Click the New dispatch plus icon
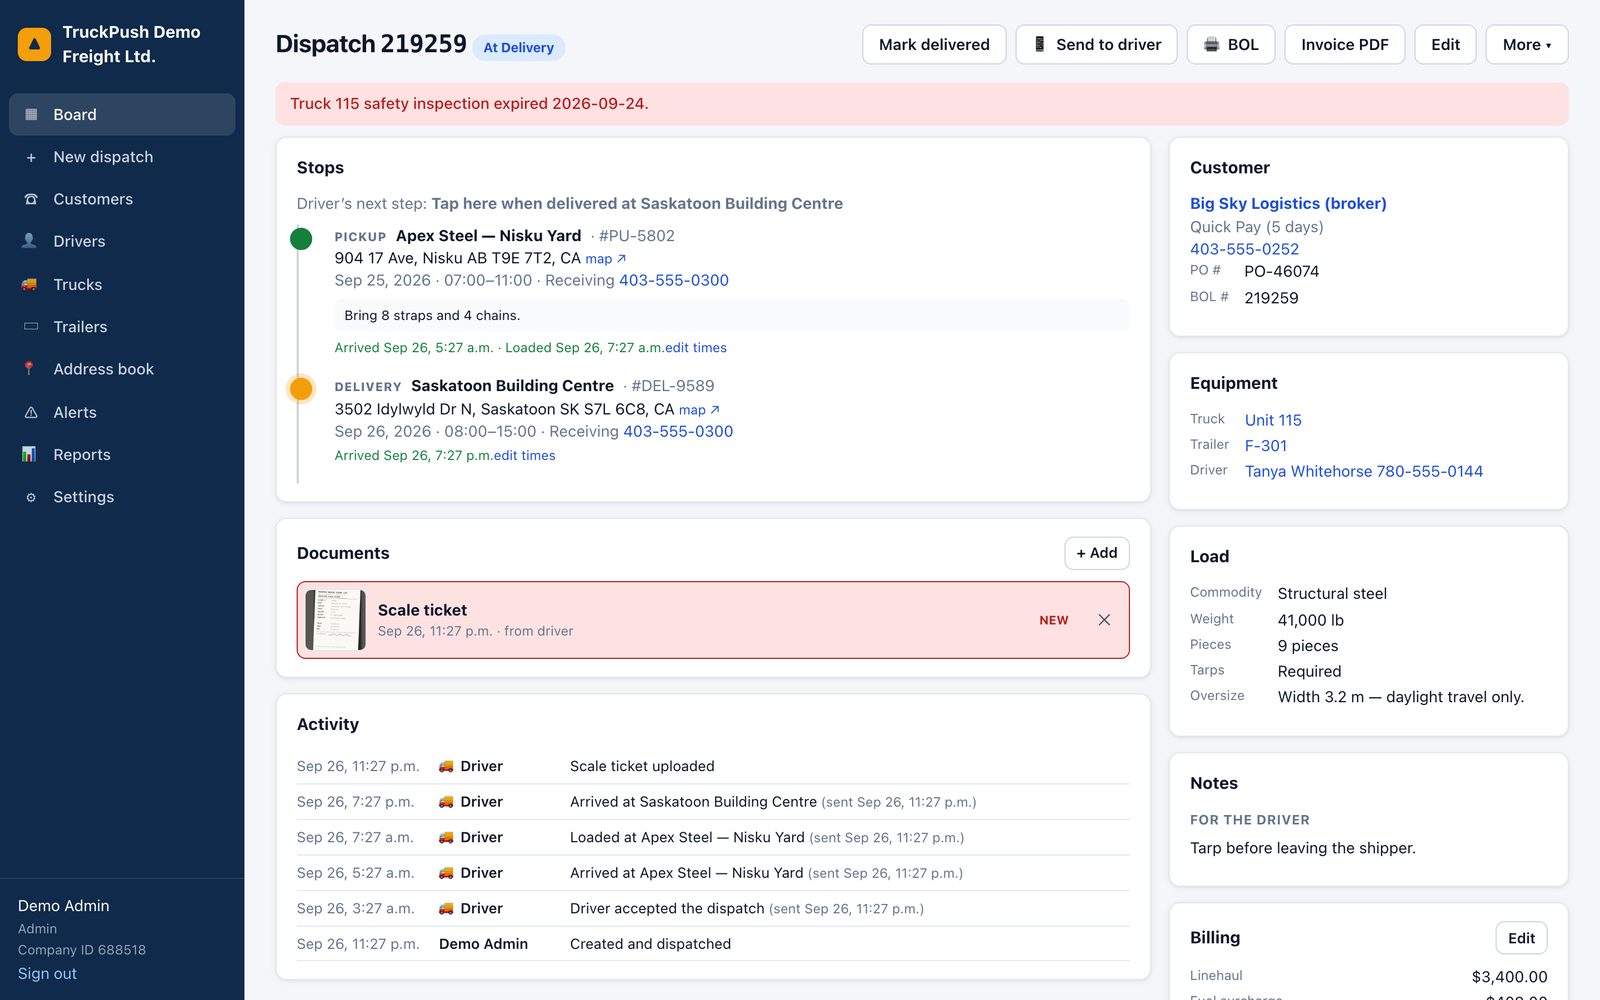This screenshot has height=1000, width=1600. click(31, 157)
